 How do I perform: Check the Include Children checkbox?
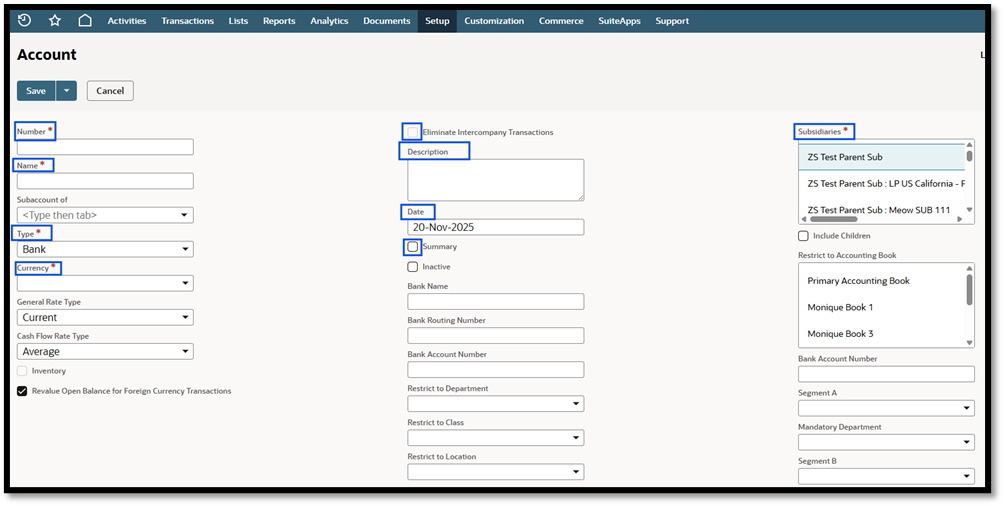tap(804, 236)
